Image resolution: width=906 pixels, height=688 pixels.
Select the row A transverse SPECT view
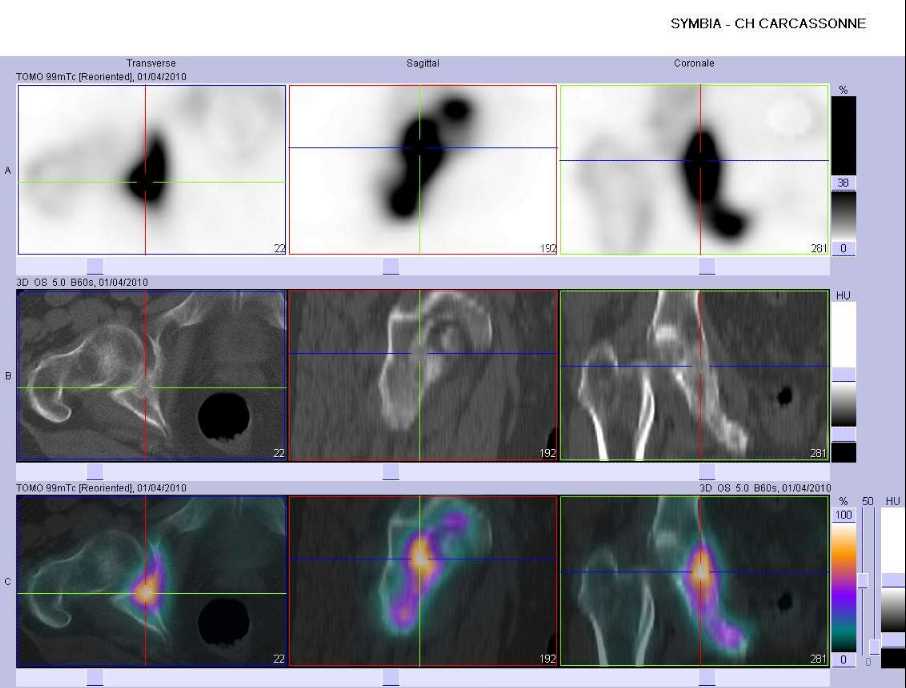click(152, 170)
